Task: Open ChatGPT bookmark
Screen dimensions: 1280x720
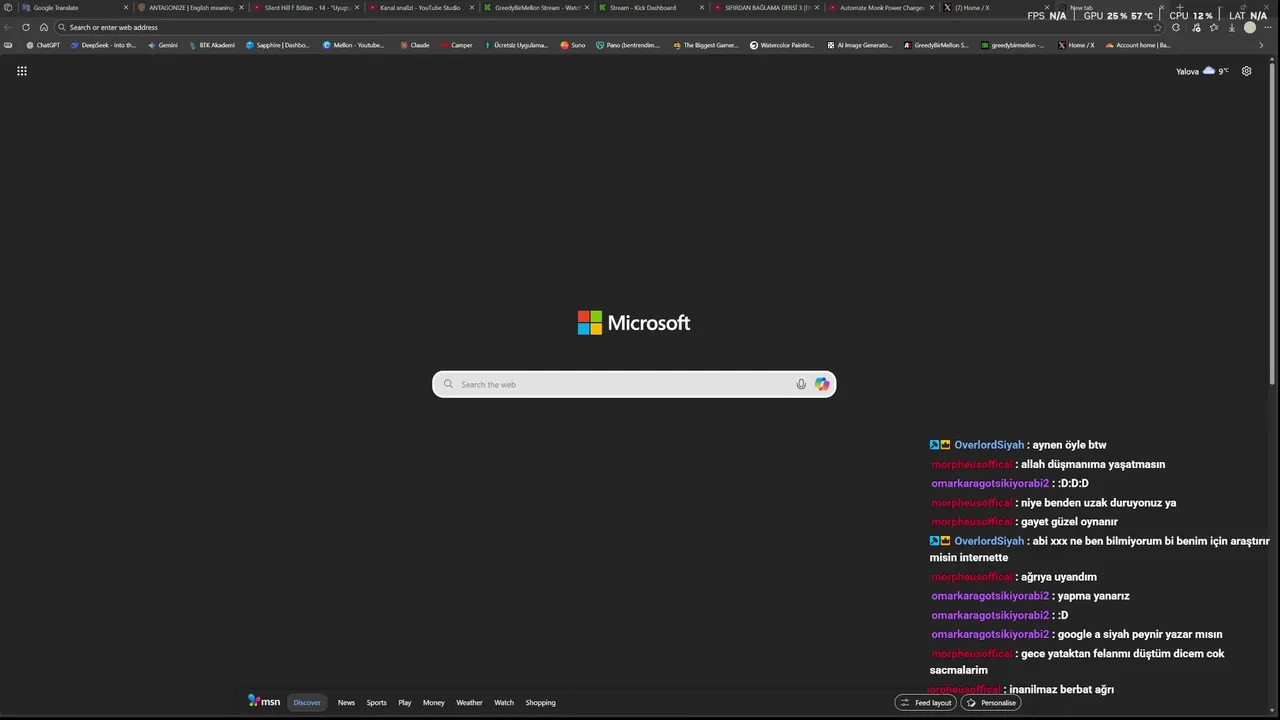Action: coord(43,45)
